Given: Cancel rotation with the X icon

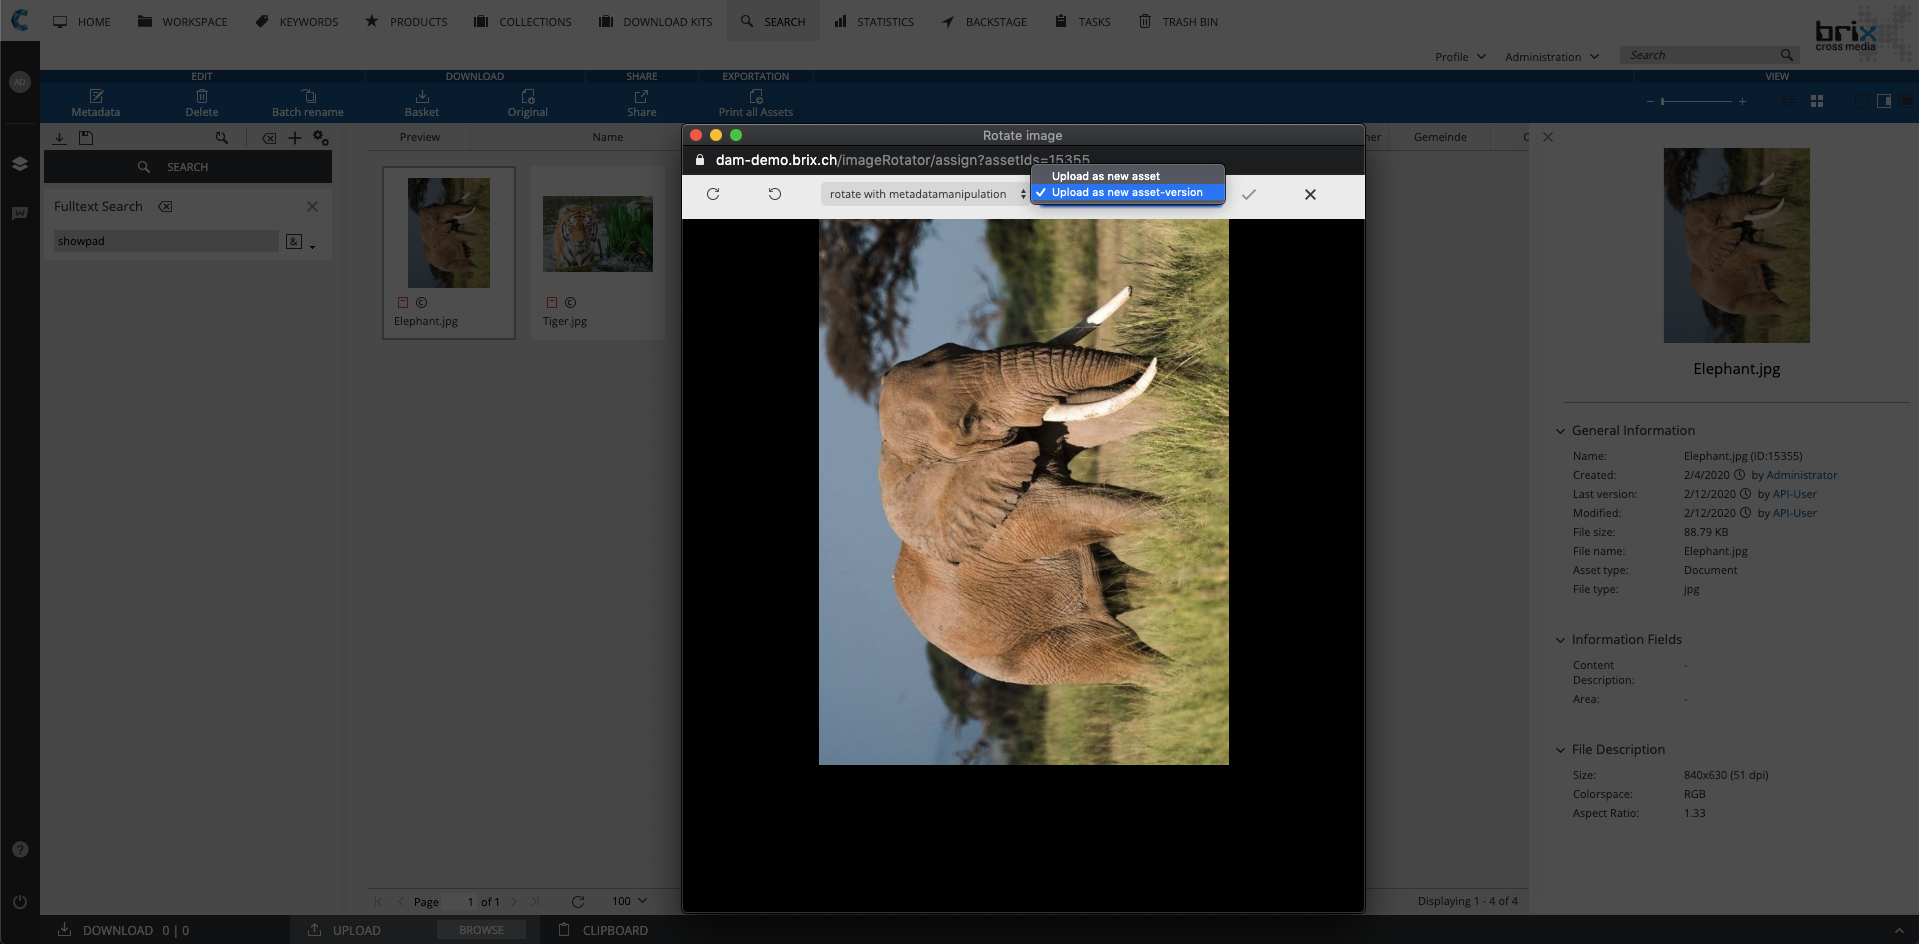Looking at the screenshot, I should [x=1310, y=195].
